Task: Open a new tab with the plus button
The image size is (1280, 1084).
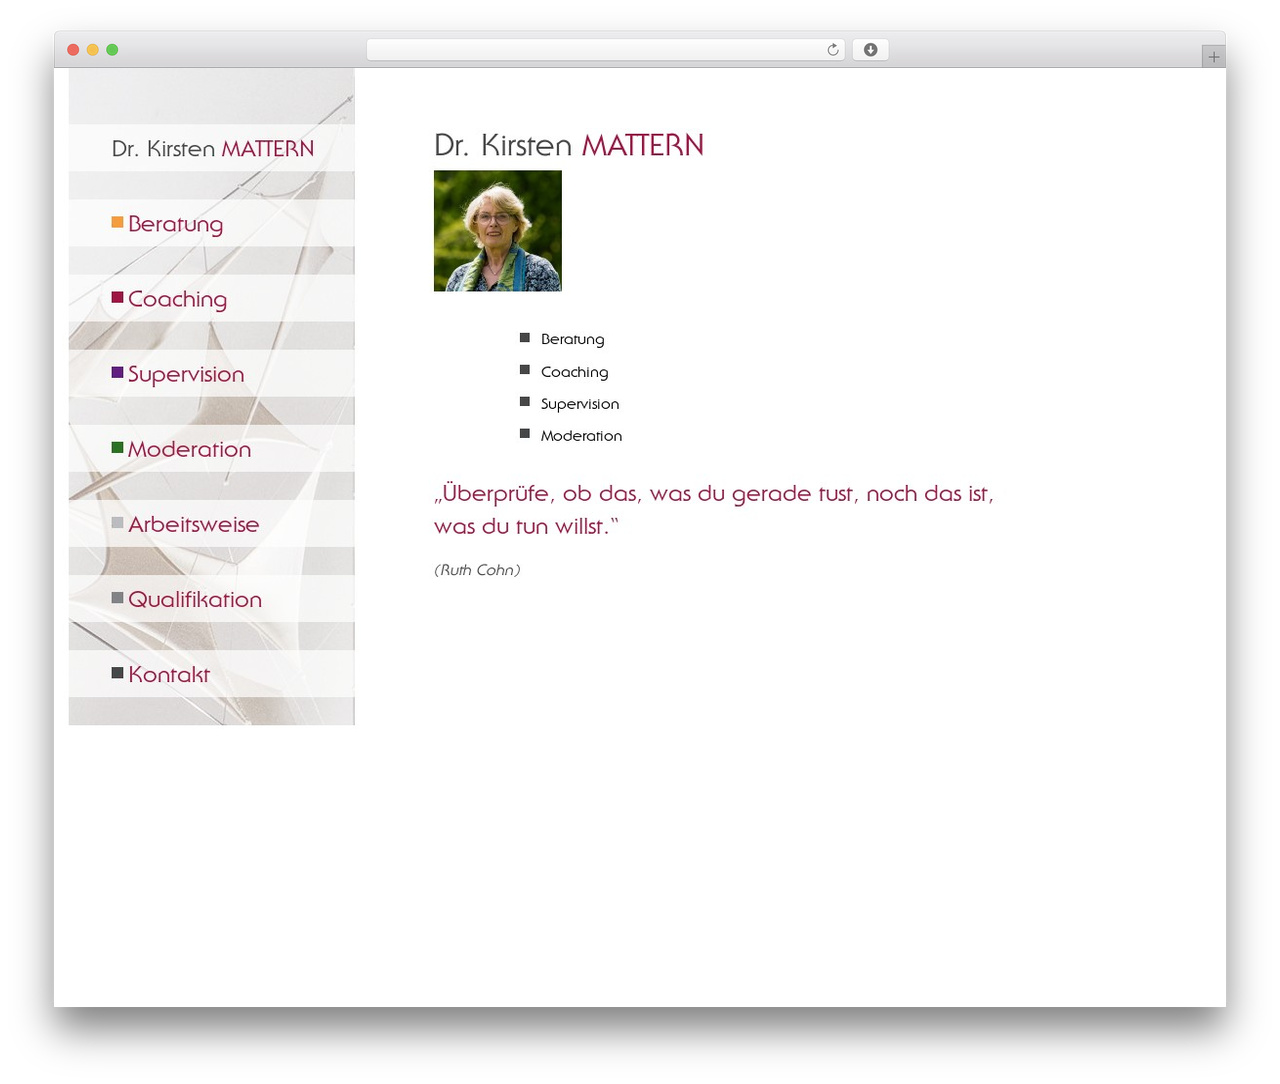Action: [1214, 57]
